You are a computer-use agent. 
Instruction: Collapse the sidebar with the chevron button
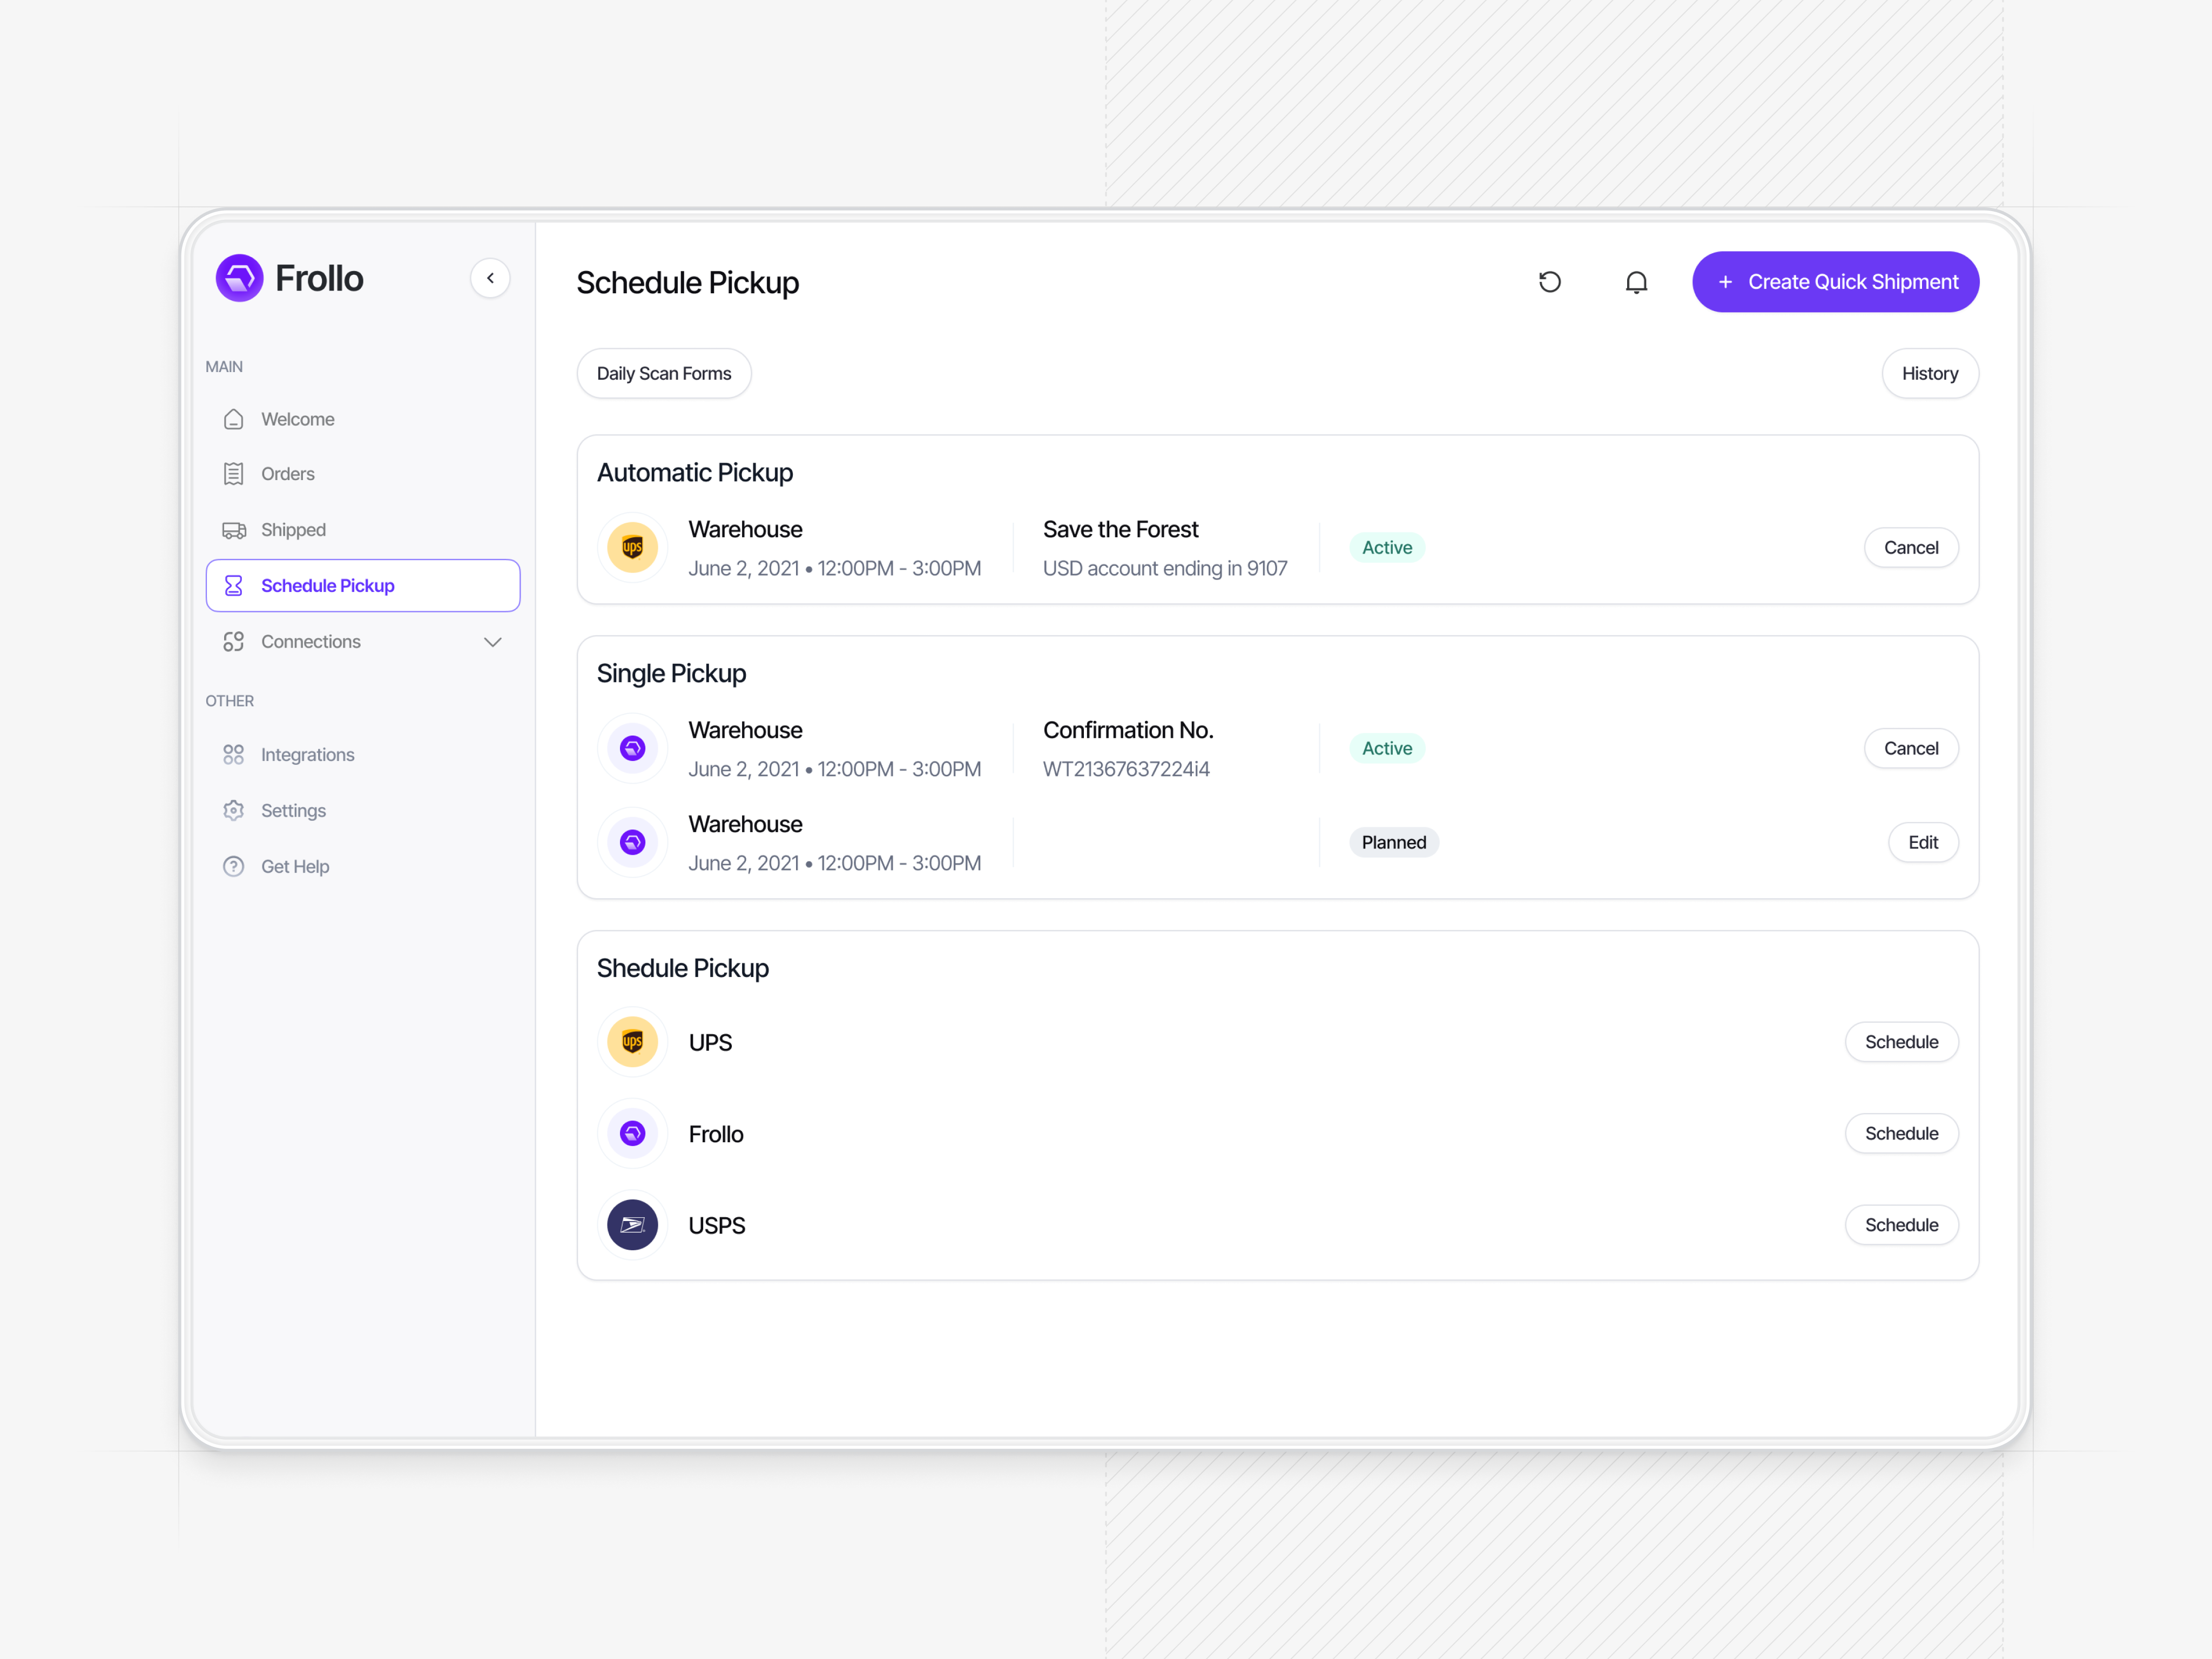click(490, 278)
